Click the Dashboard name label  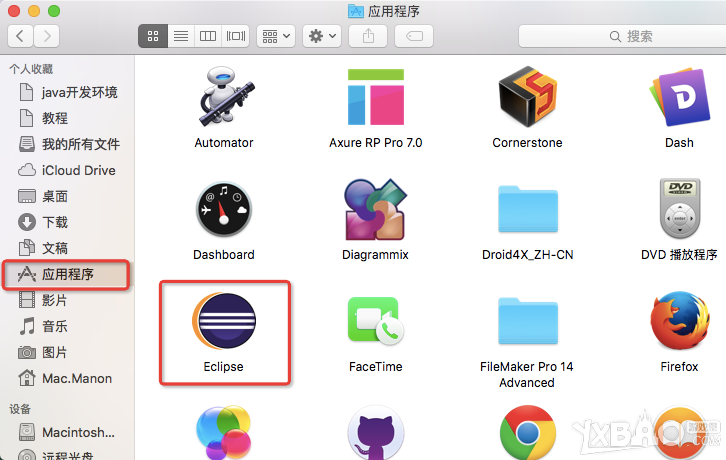(x=224, y=255)
